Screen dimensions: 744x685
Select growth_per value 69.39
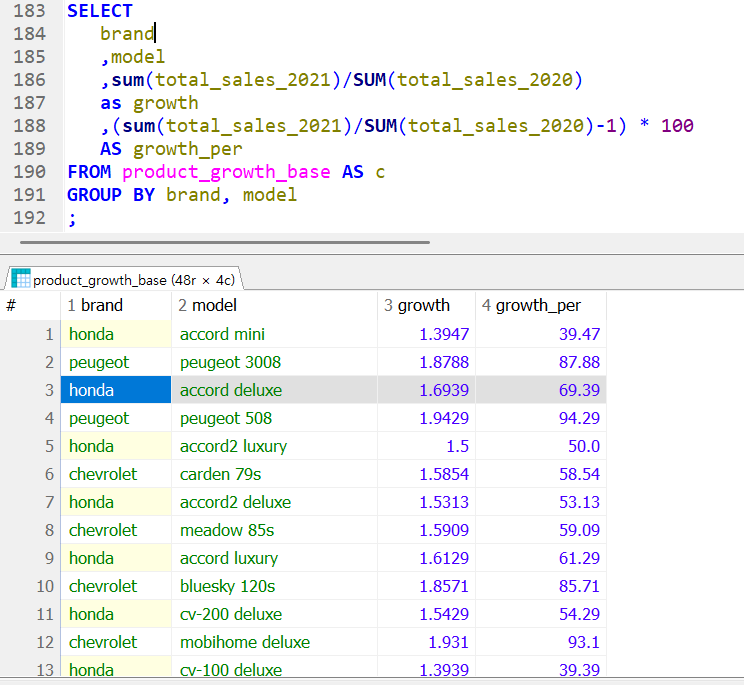click(x=541, y=390)
